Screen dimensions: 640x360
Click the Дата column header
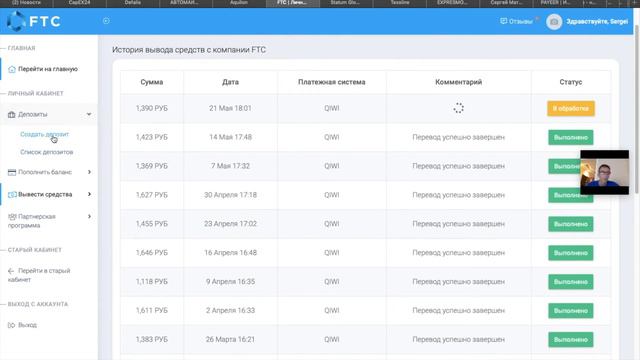pos(230,82)
